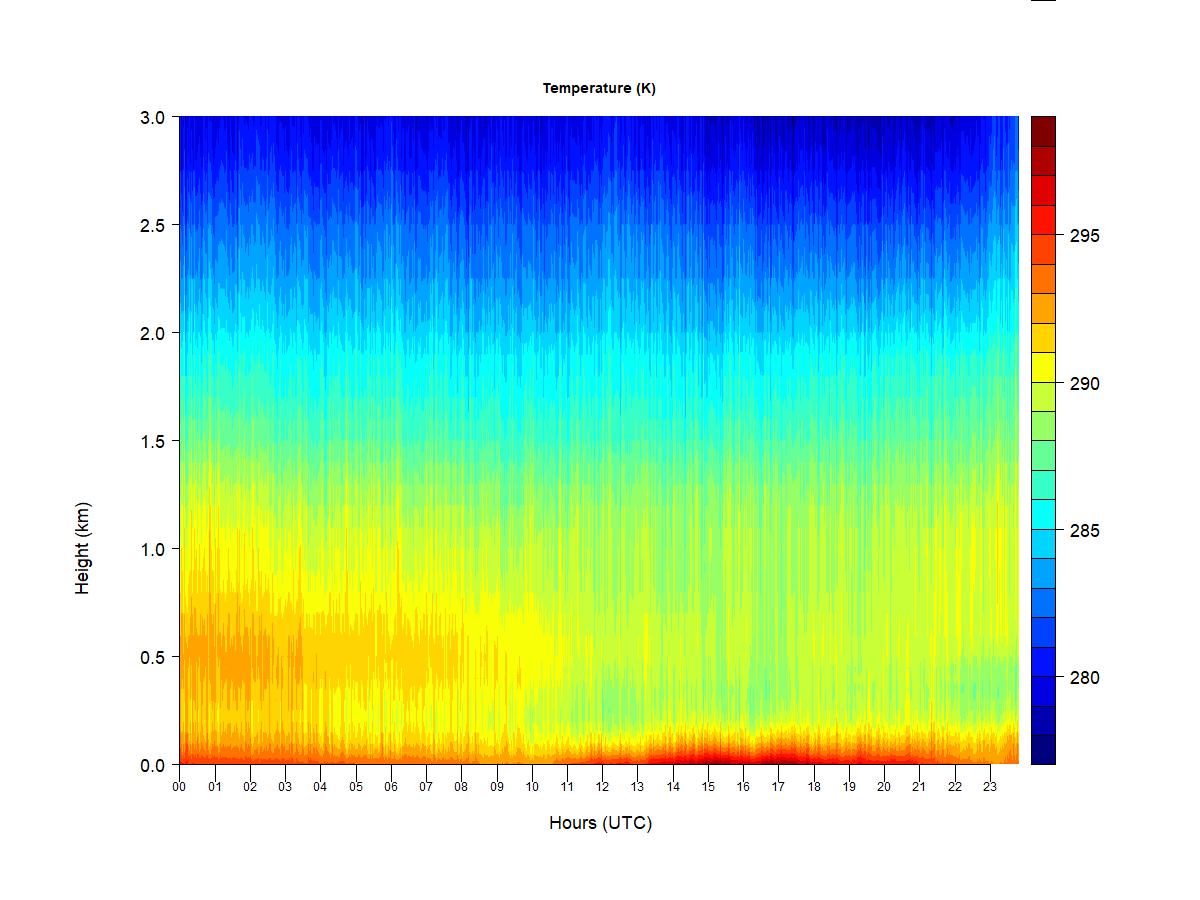
Task: Click the hour 05 tick label
Action: point(355,787)
